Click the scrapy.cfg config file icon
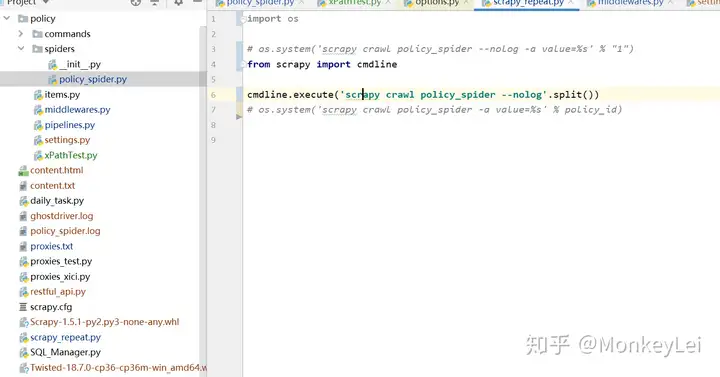 (23, 307)
